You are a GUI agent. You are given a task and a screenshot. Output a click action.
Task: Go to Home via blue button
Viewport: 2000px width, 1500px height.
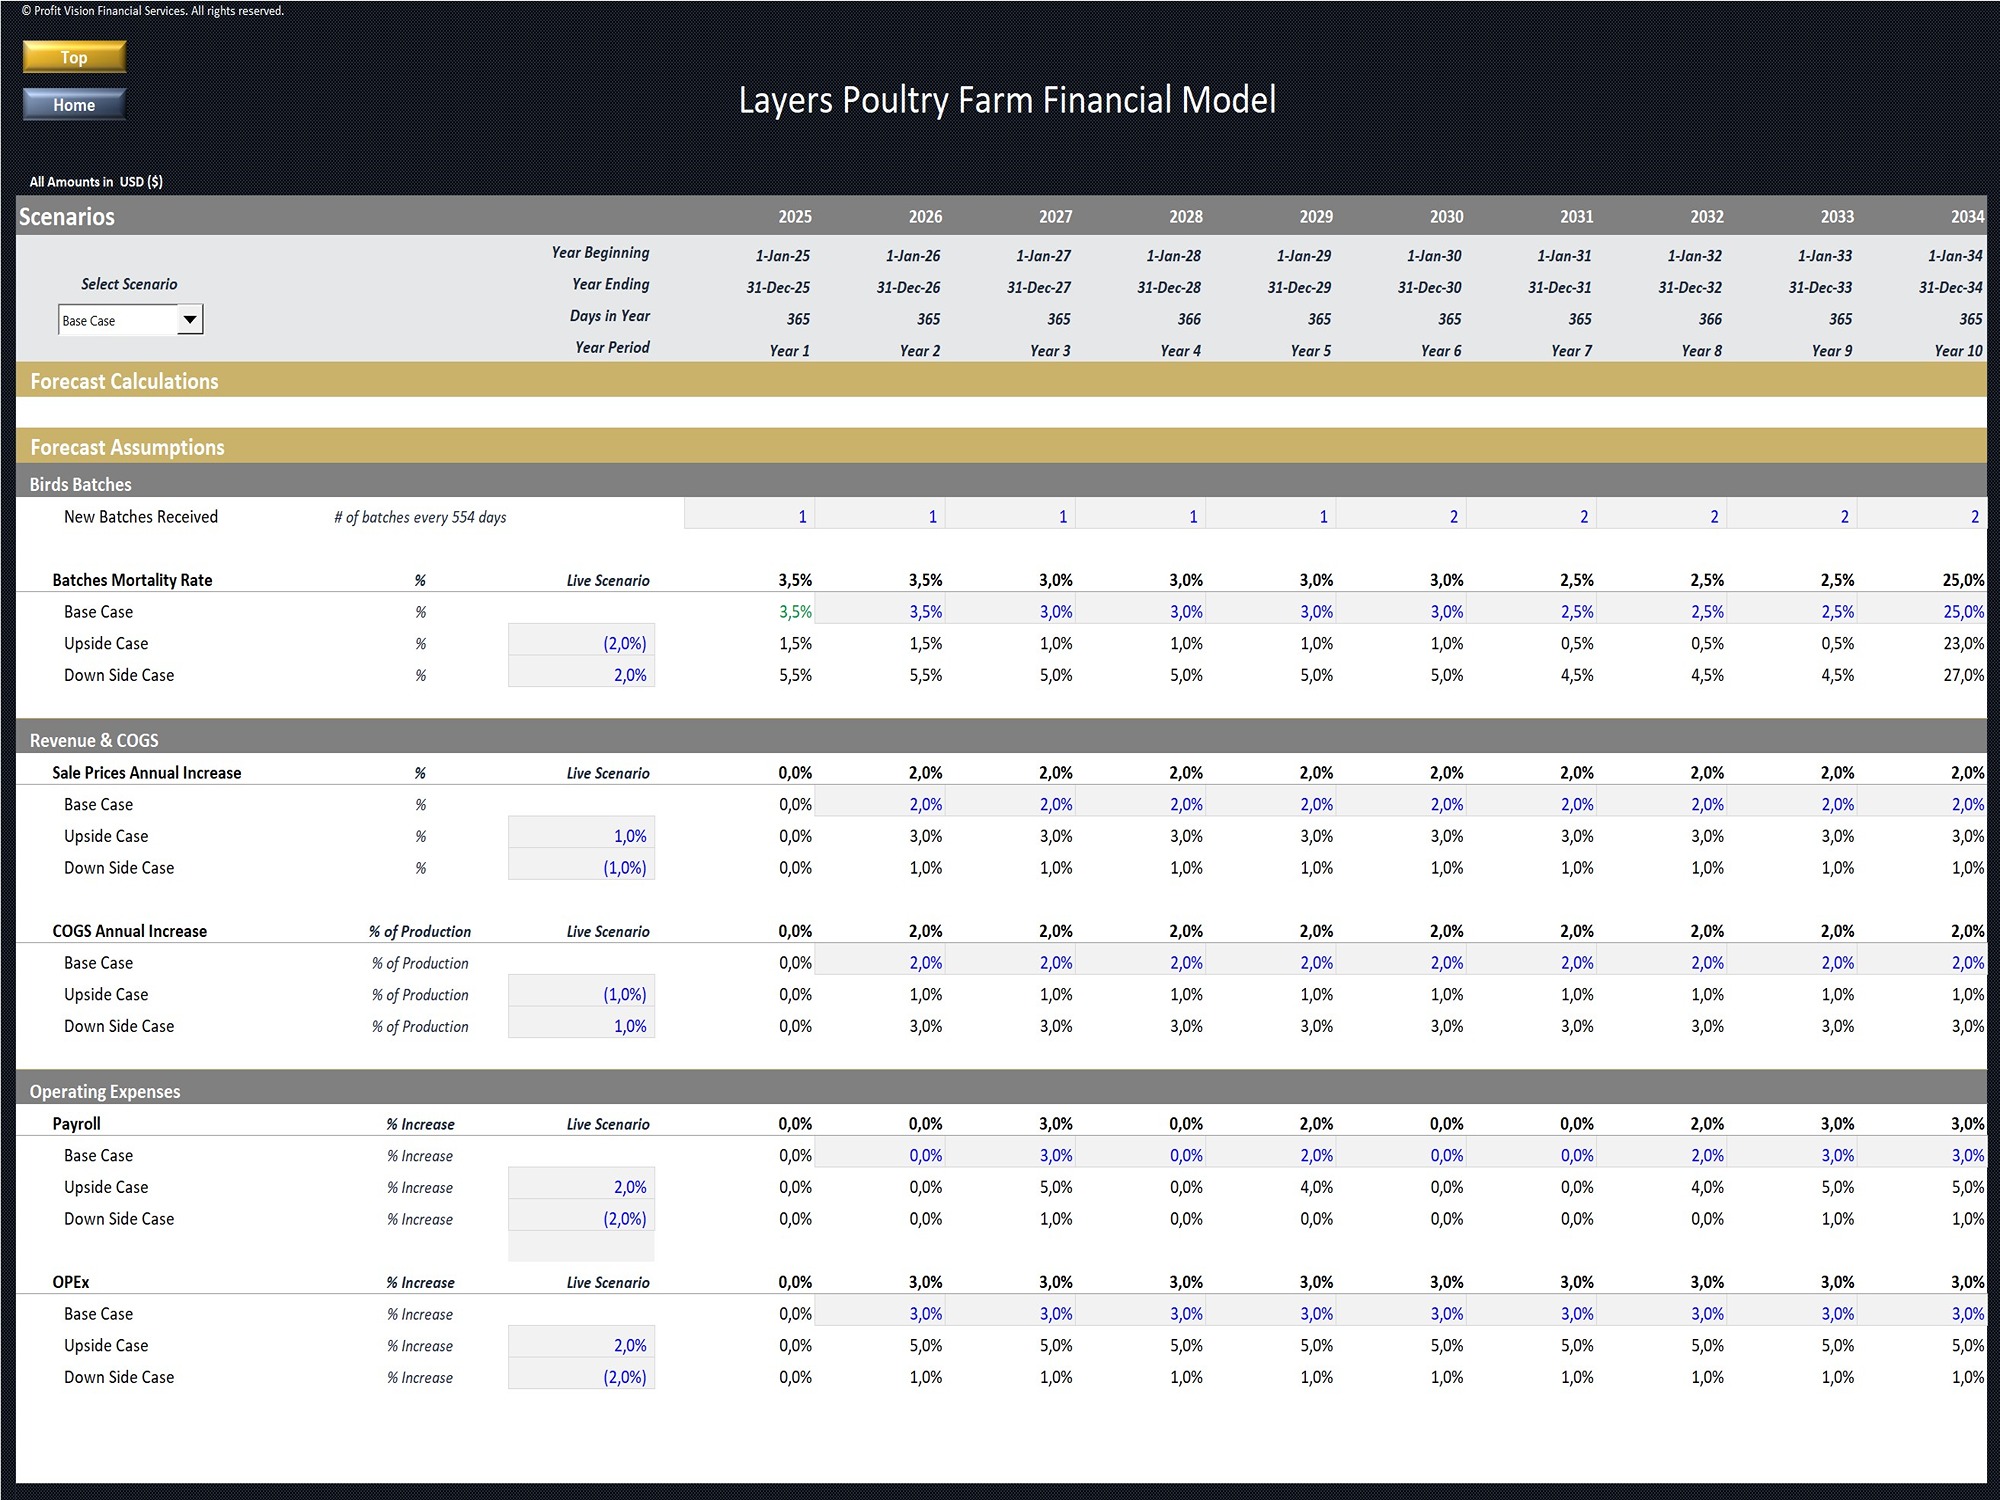pyautogui.click(x=74, y=105)
